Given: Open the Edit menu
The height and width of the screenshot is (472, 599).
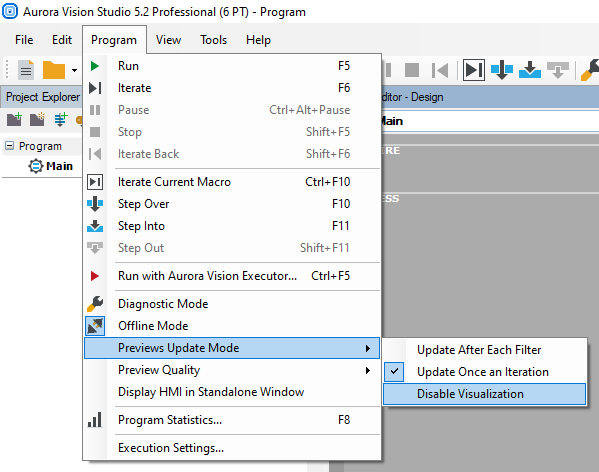Looking at the screenshot, I should (x=62, y=40).
